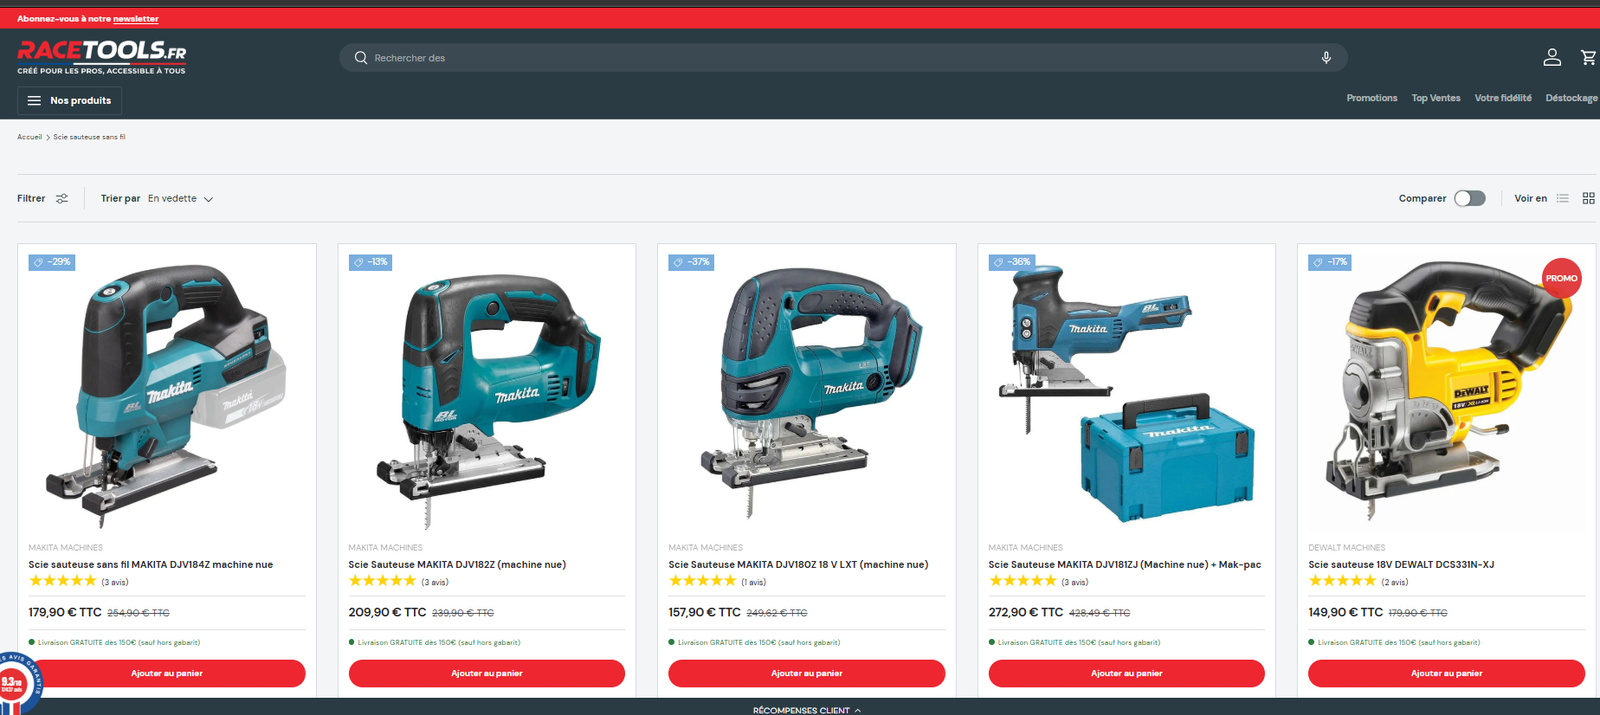
Task: Click the customer reviews rating badge
Action: [x=17, y=683]
